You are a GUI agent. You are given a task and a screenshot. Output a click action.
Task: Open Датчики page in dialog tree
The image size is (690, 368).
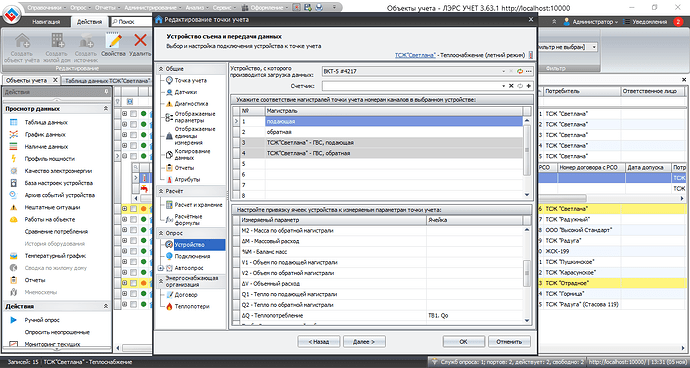pyautogui.click(x=185, y=92)
